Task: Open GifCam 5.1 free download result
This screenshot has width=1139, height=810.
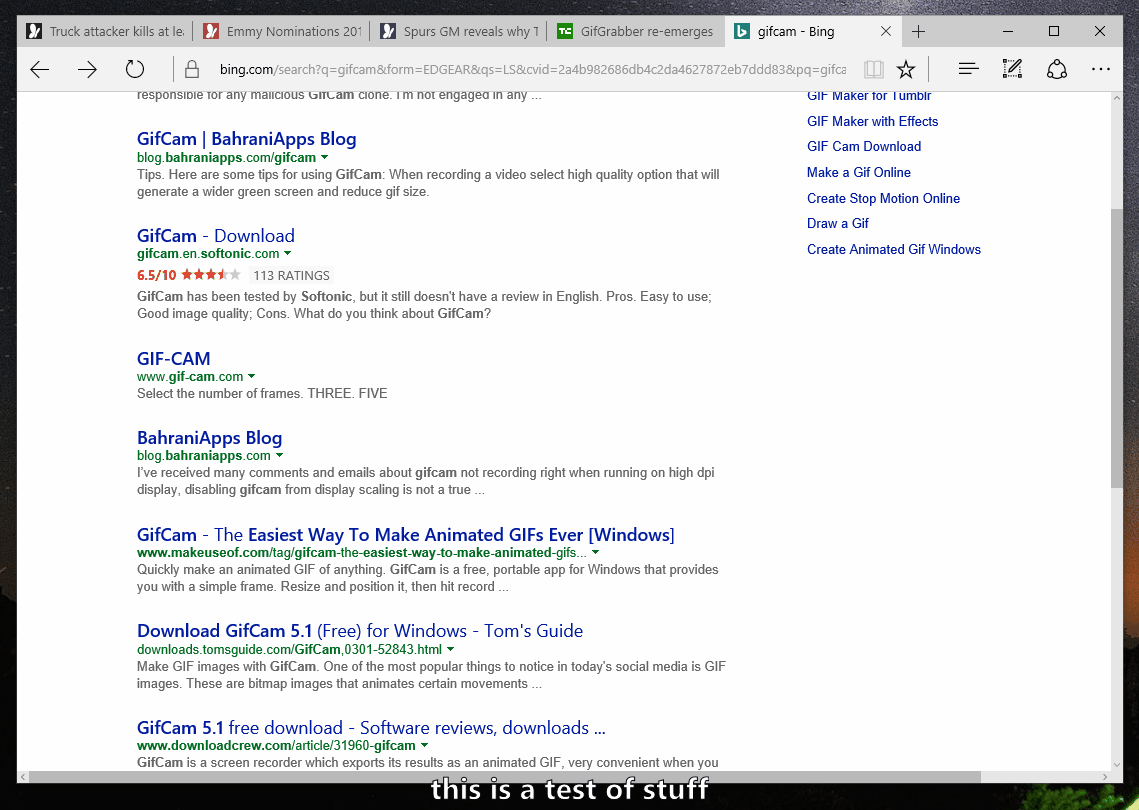Action: (370, 728)
